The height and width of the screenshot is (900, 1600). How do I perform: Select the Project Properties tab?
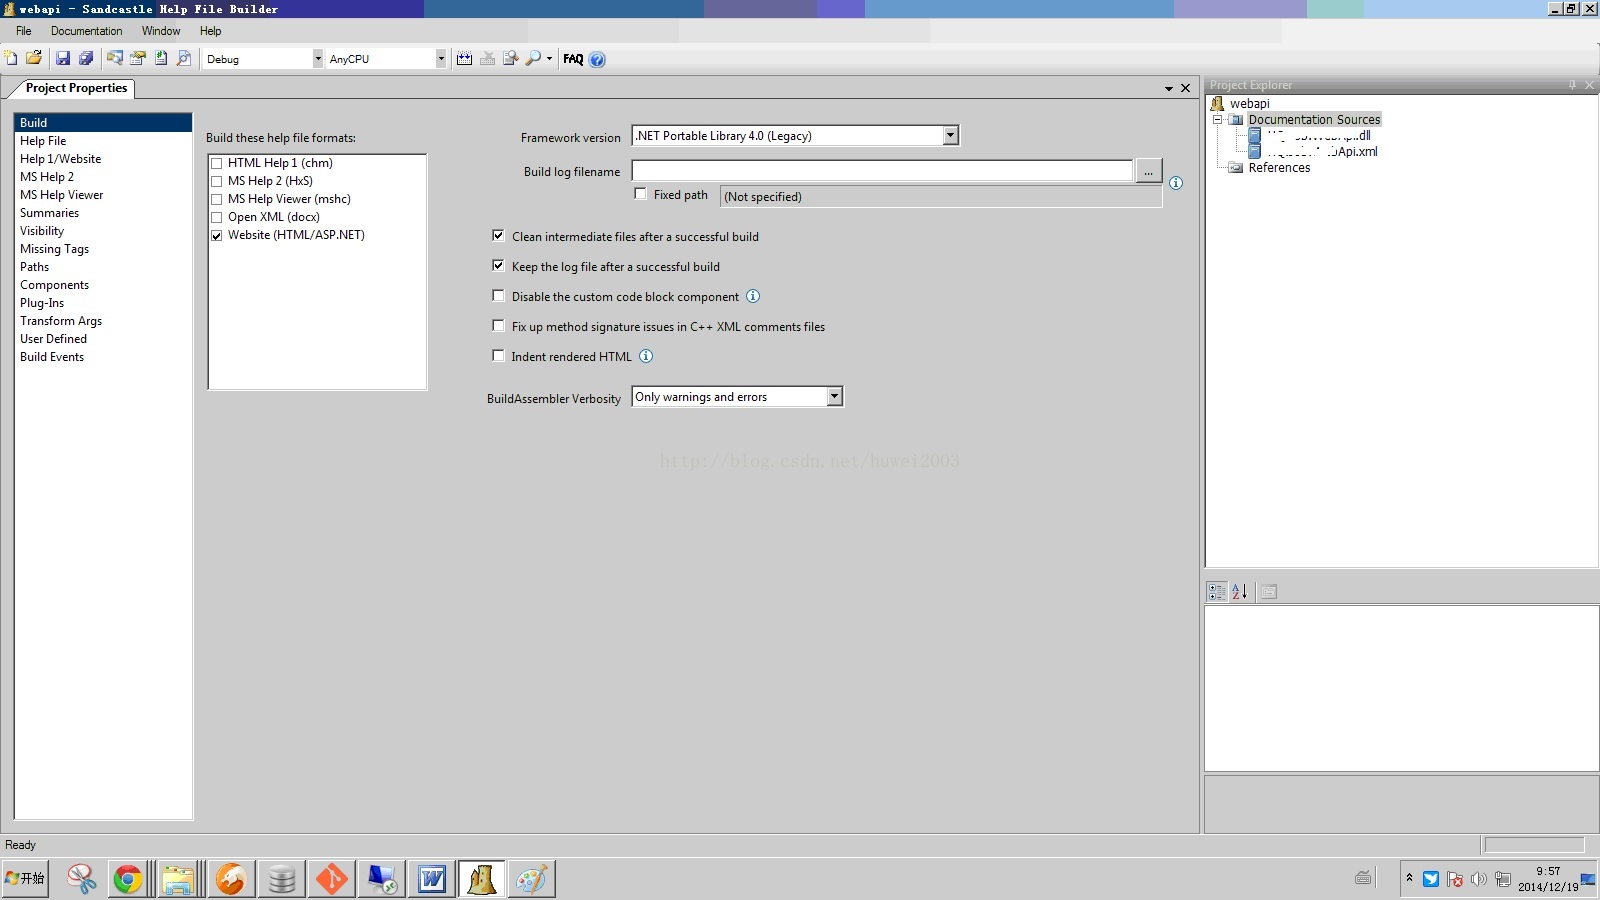point(76,88)
